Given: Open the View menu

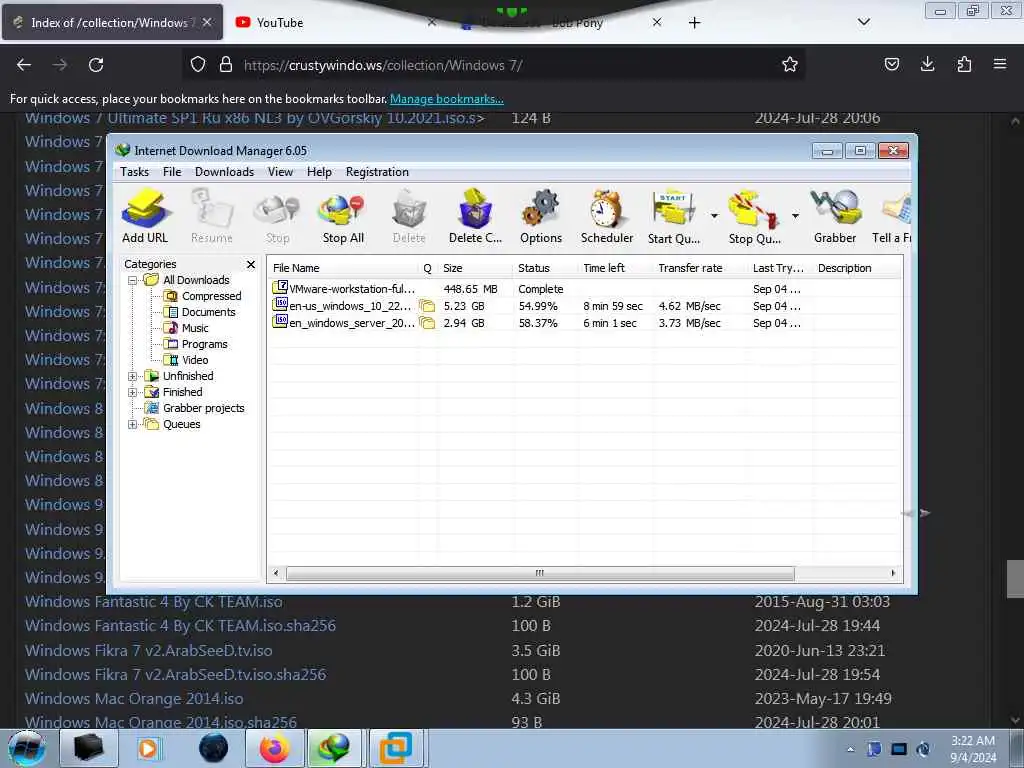Looking at the screenshot, I should pos(280,172).
